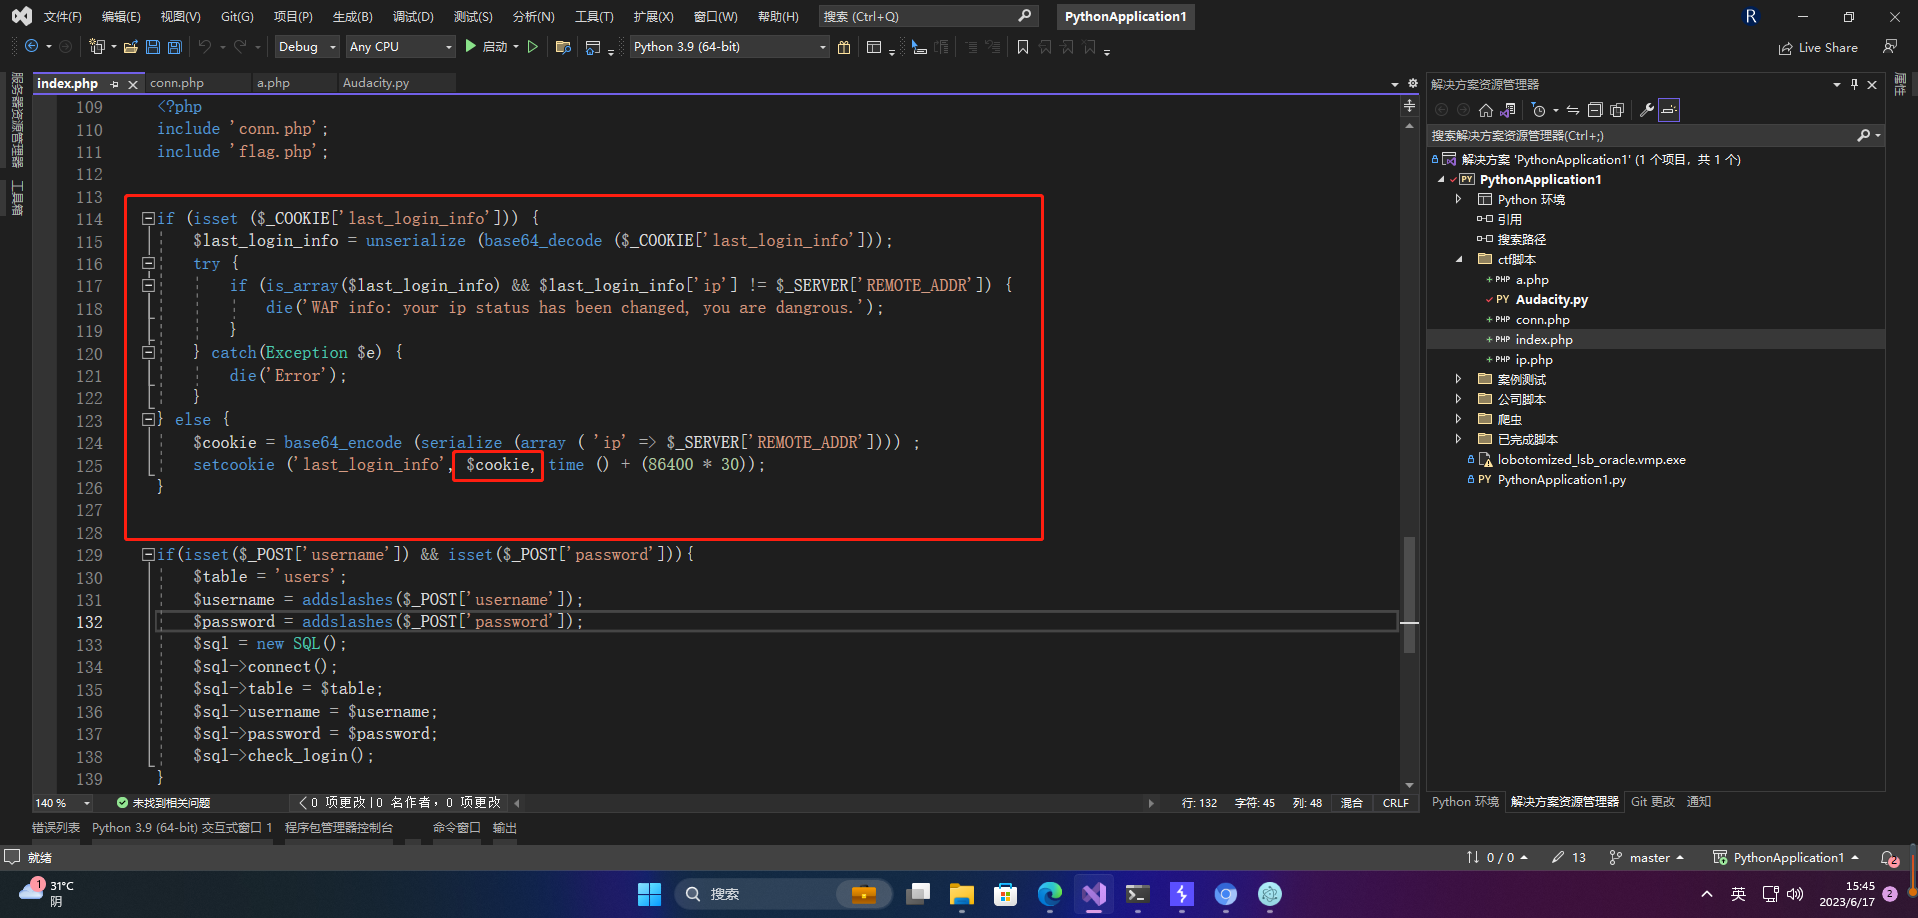Image resolution: width=1918 pixels, height=918 pixels.
Task: Open the 输出 window tab
Action: click(505, 828)
